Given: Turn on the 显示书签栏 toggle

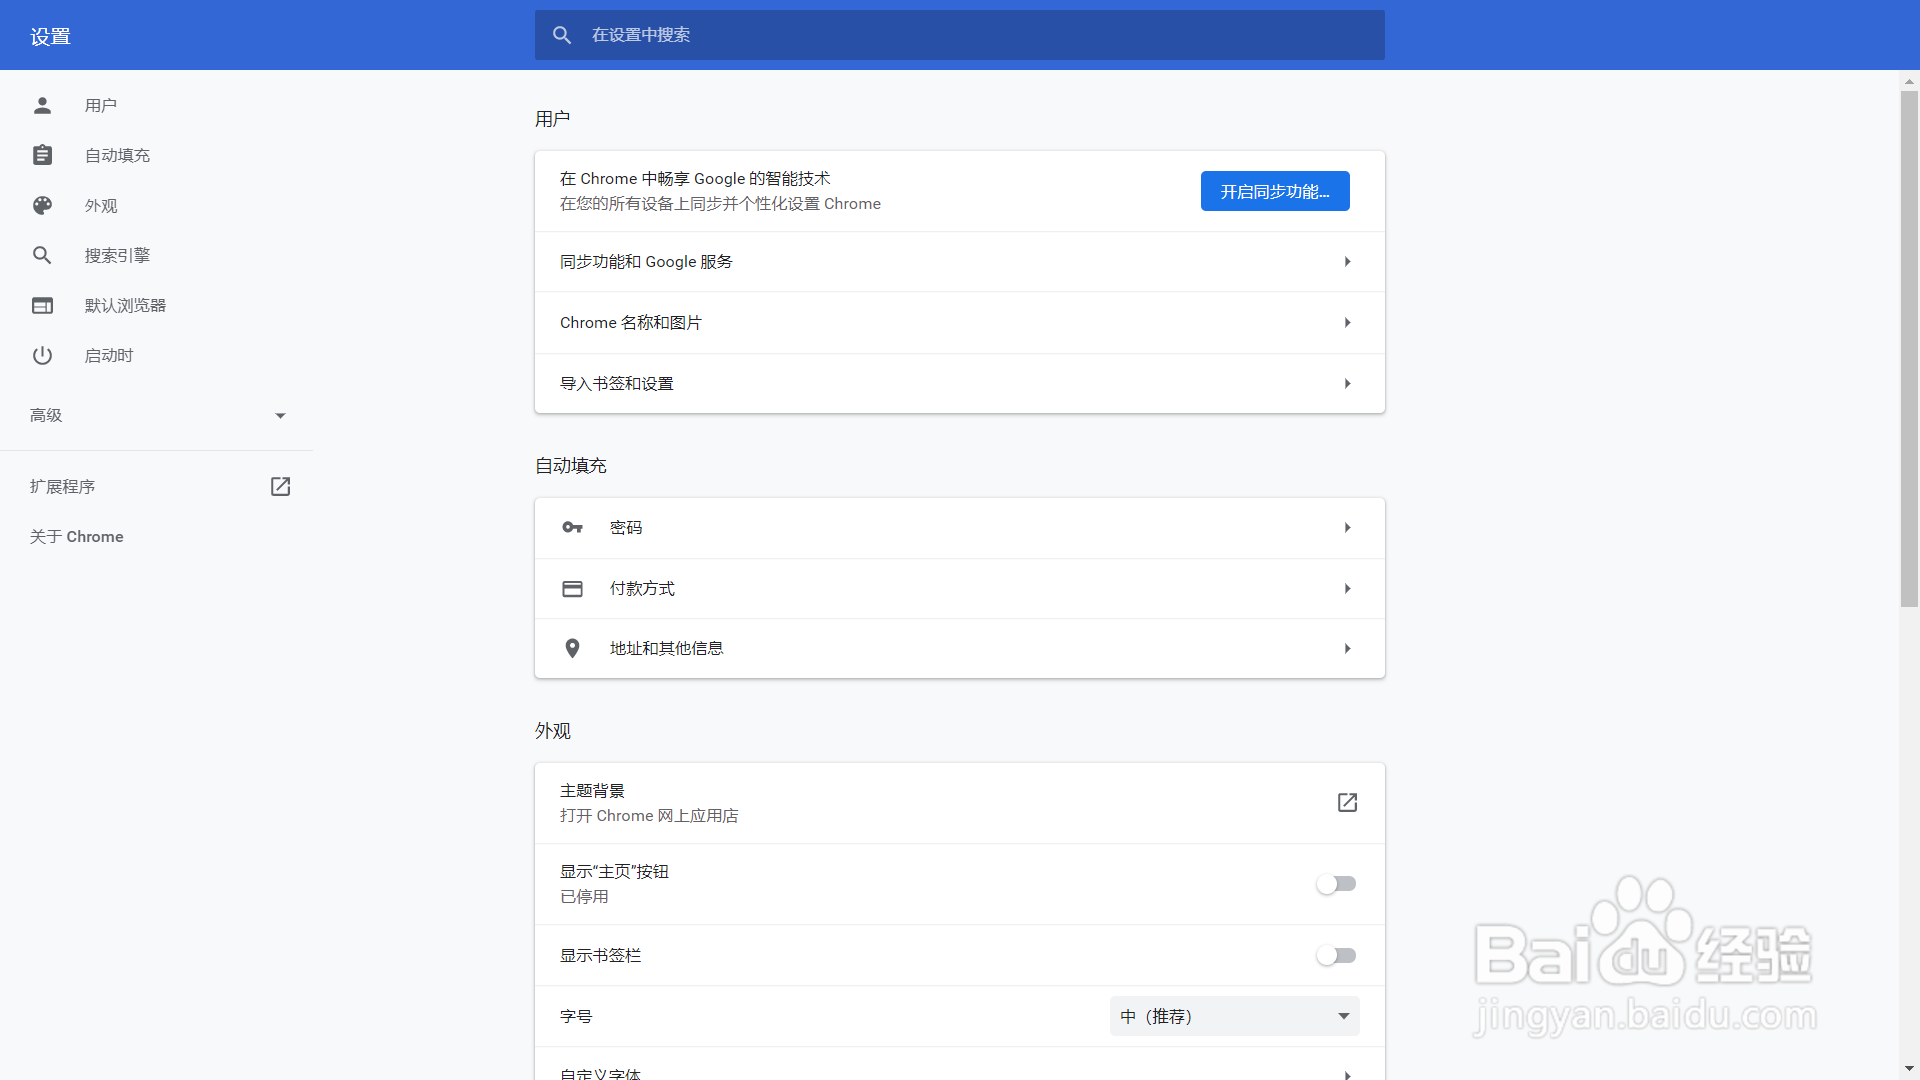Looking at the screenshot, I should tap(1336, 956).
